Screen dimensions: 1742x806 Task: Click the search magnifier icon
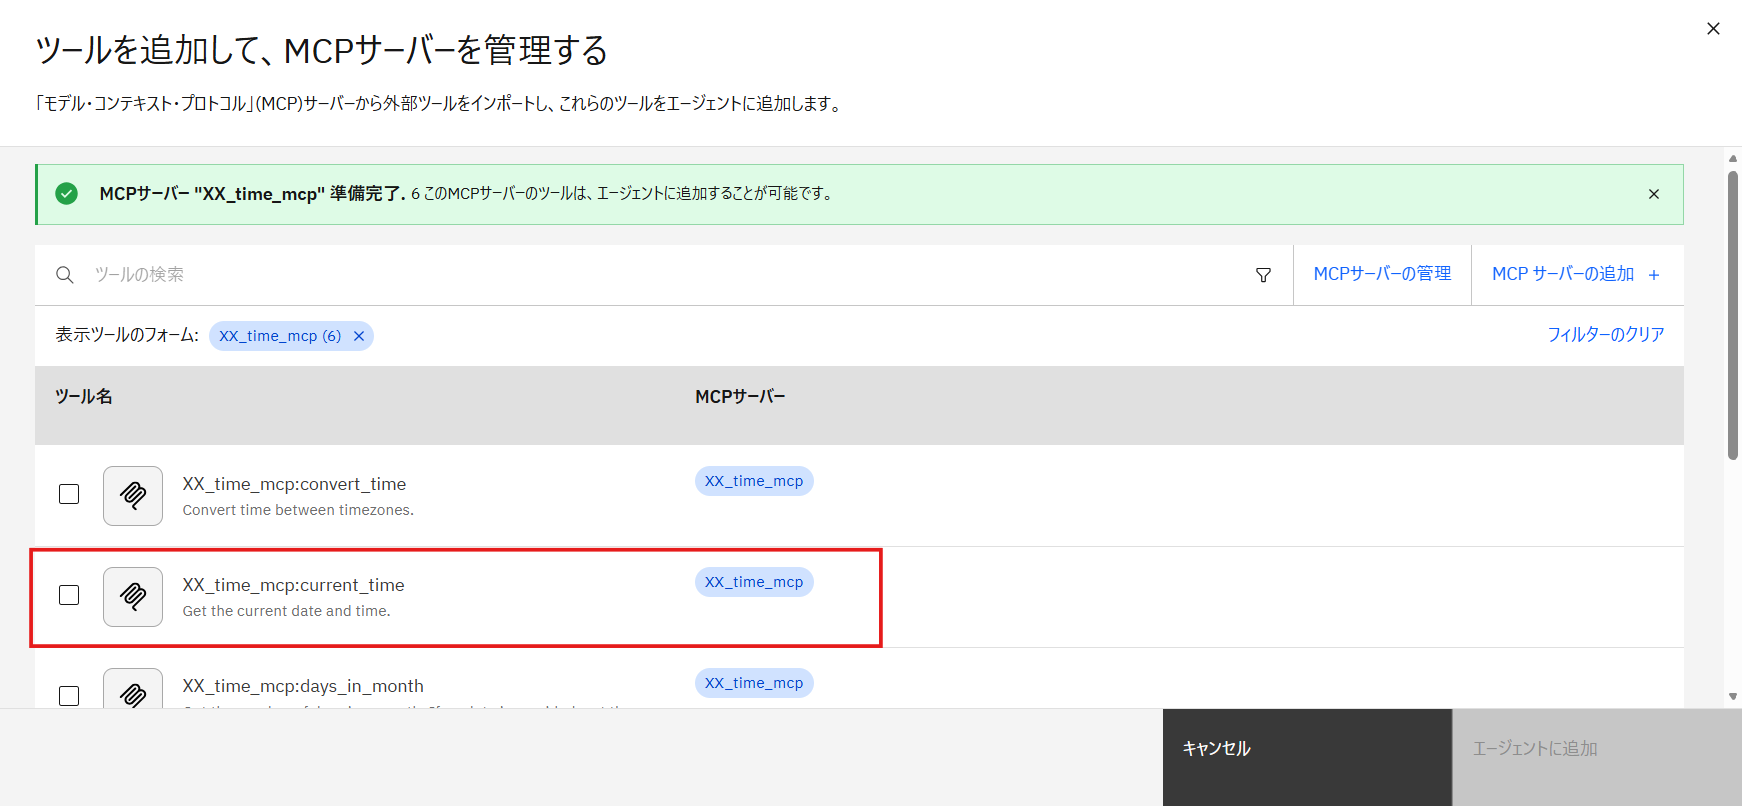coord(65,275)
